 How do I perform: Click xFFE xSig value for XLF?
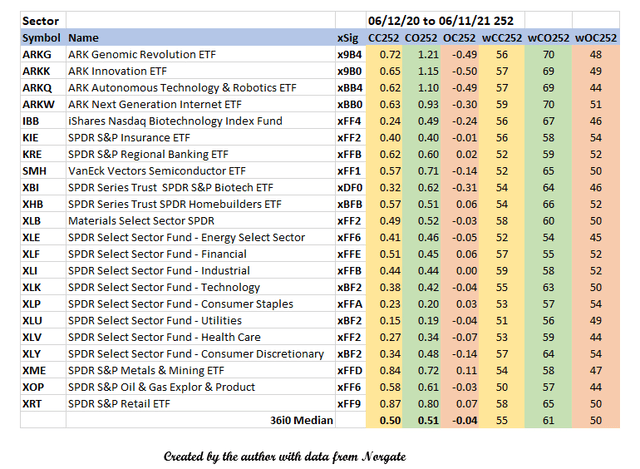tap(351, 254)
